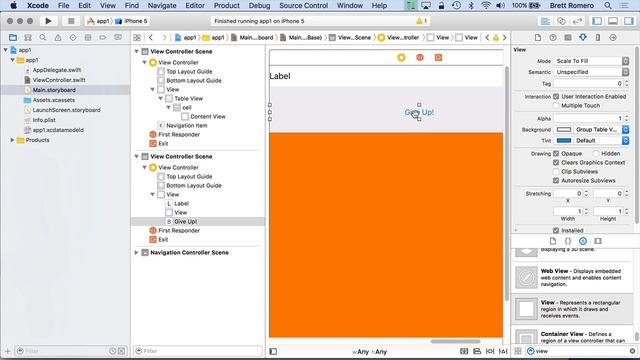Click the Alpha value field
Viewport: 640px width, 360px height.
(588, 118)
